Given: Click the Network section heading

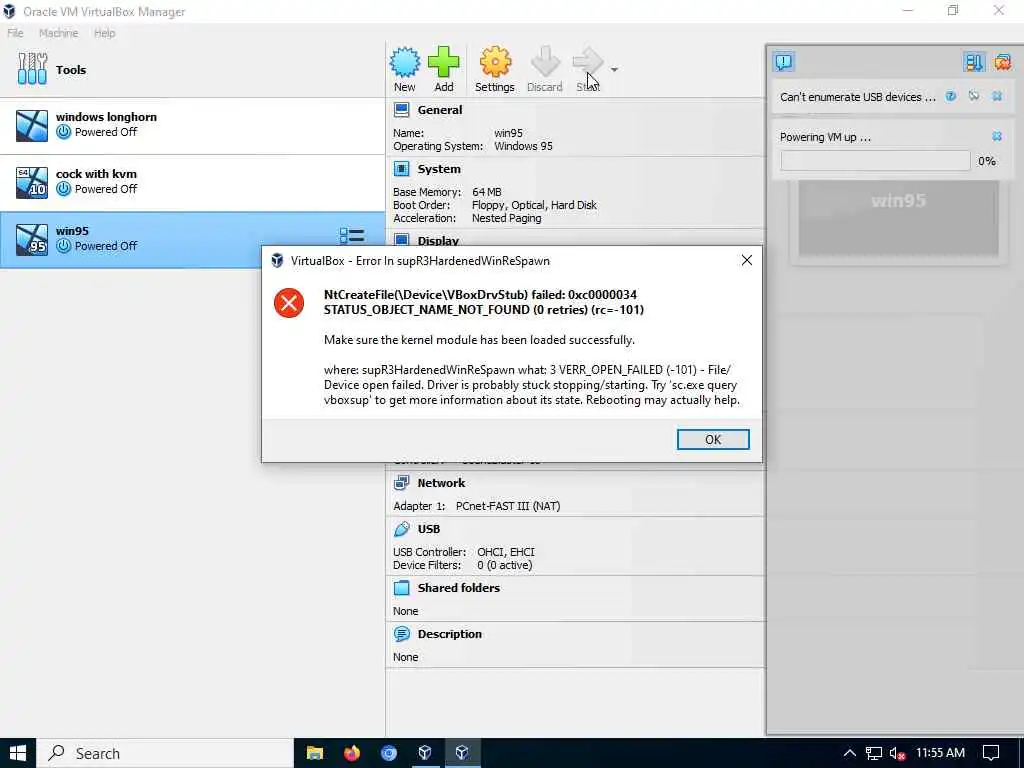Looking at the screenshot, I should tap(441, 483).
